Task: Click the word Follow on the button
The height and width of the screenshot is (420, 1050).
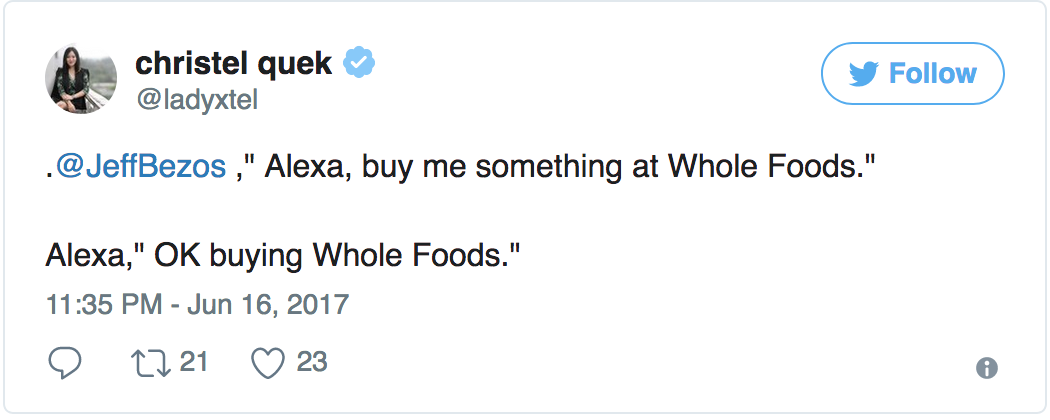Action: pyautogui.click(x=932, y=74)
